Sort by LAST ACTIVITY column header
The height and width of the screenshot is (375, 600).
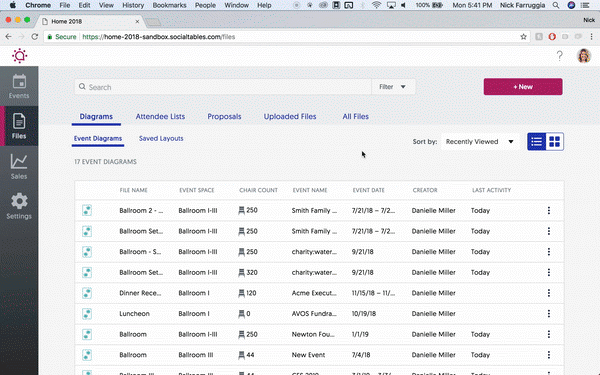tap(491, 190)
